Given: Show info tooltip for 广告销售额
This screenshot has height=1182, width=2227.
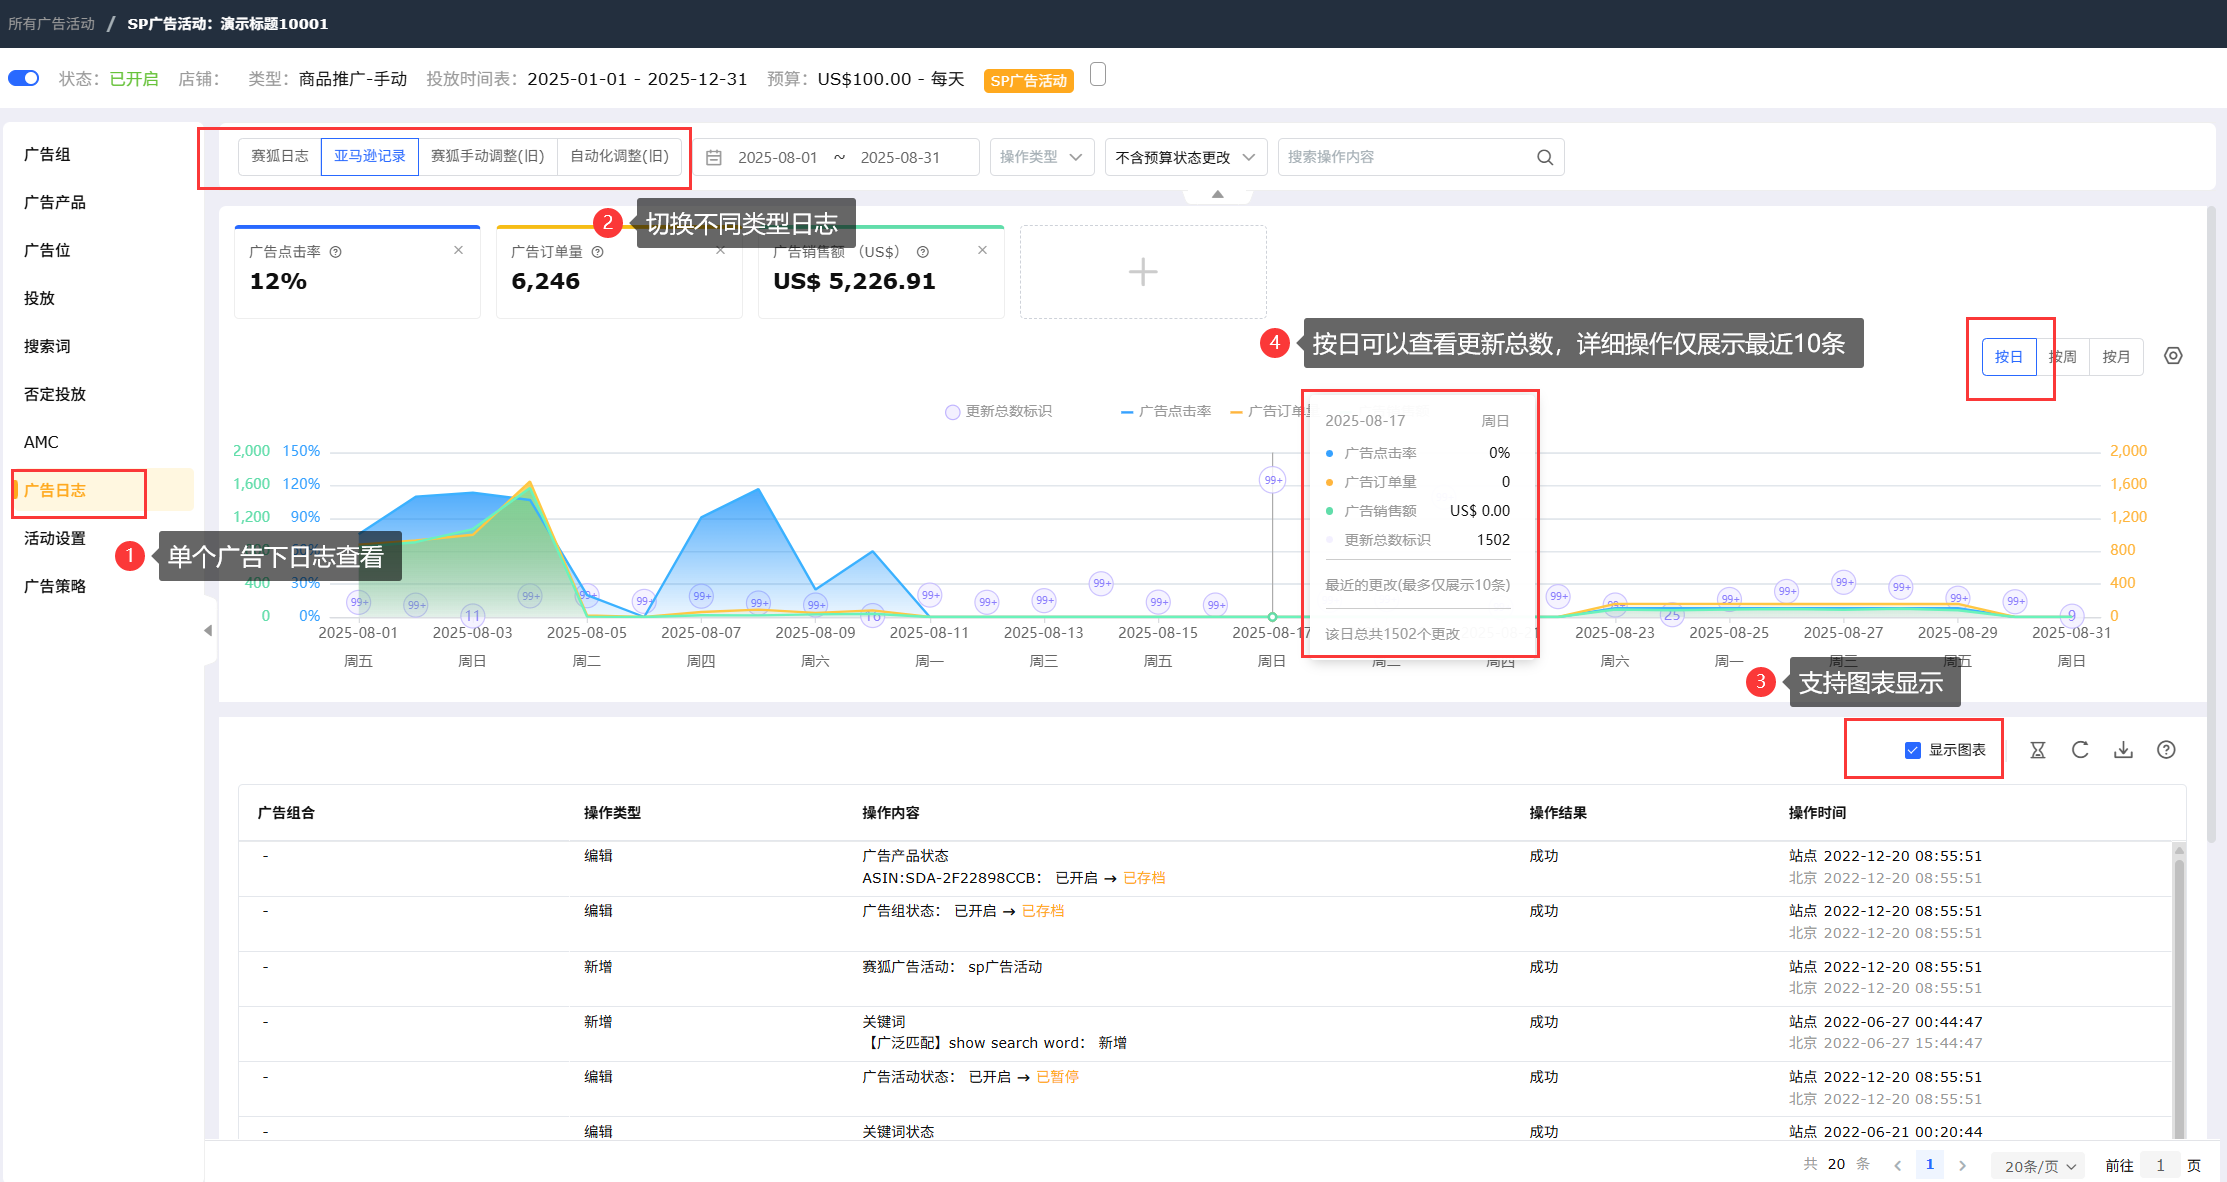Looking at the screenshot, I should [x=923, y=252].
